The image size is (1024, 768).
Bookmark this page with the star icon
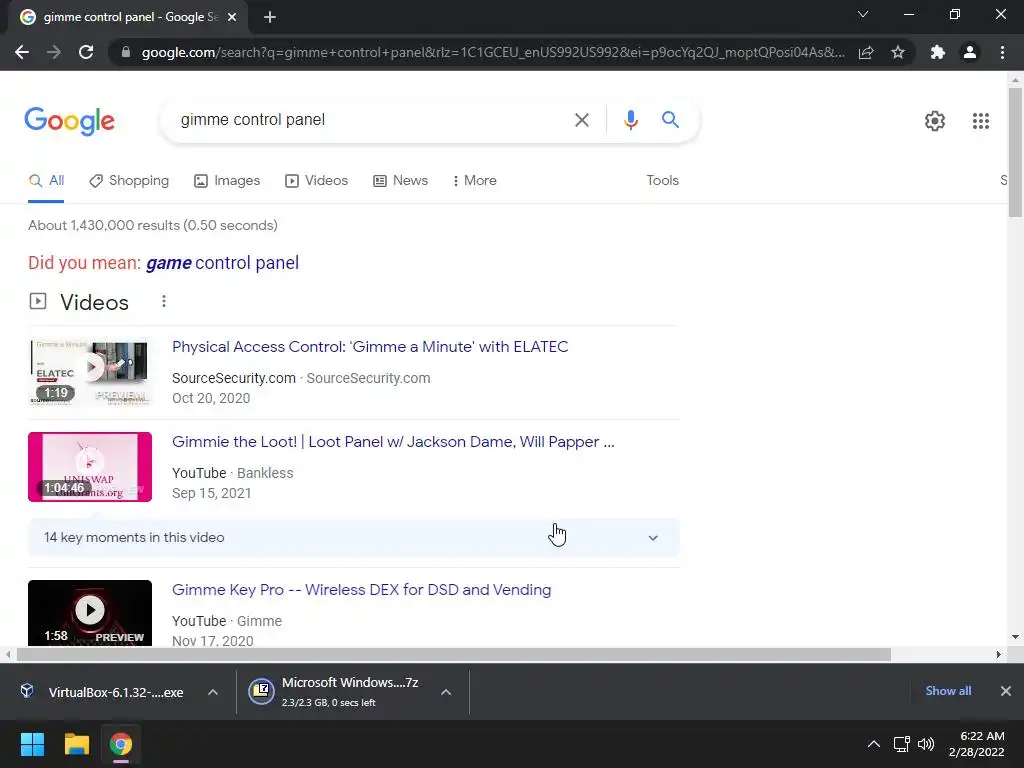pyautogui.click(x=898, y=52)
